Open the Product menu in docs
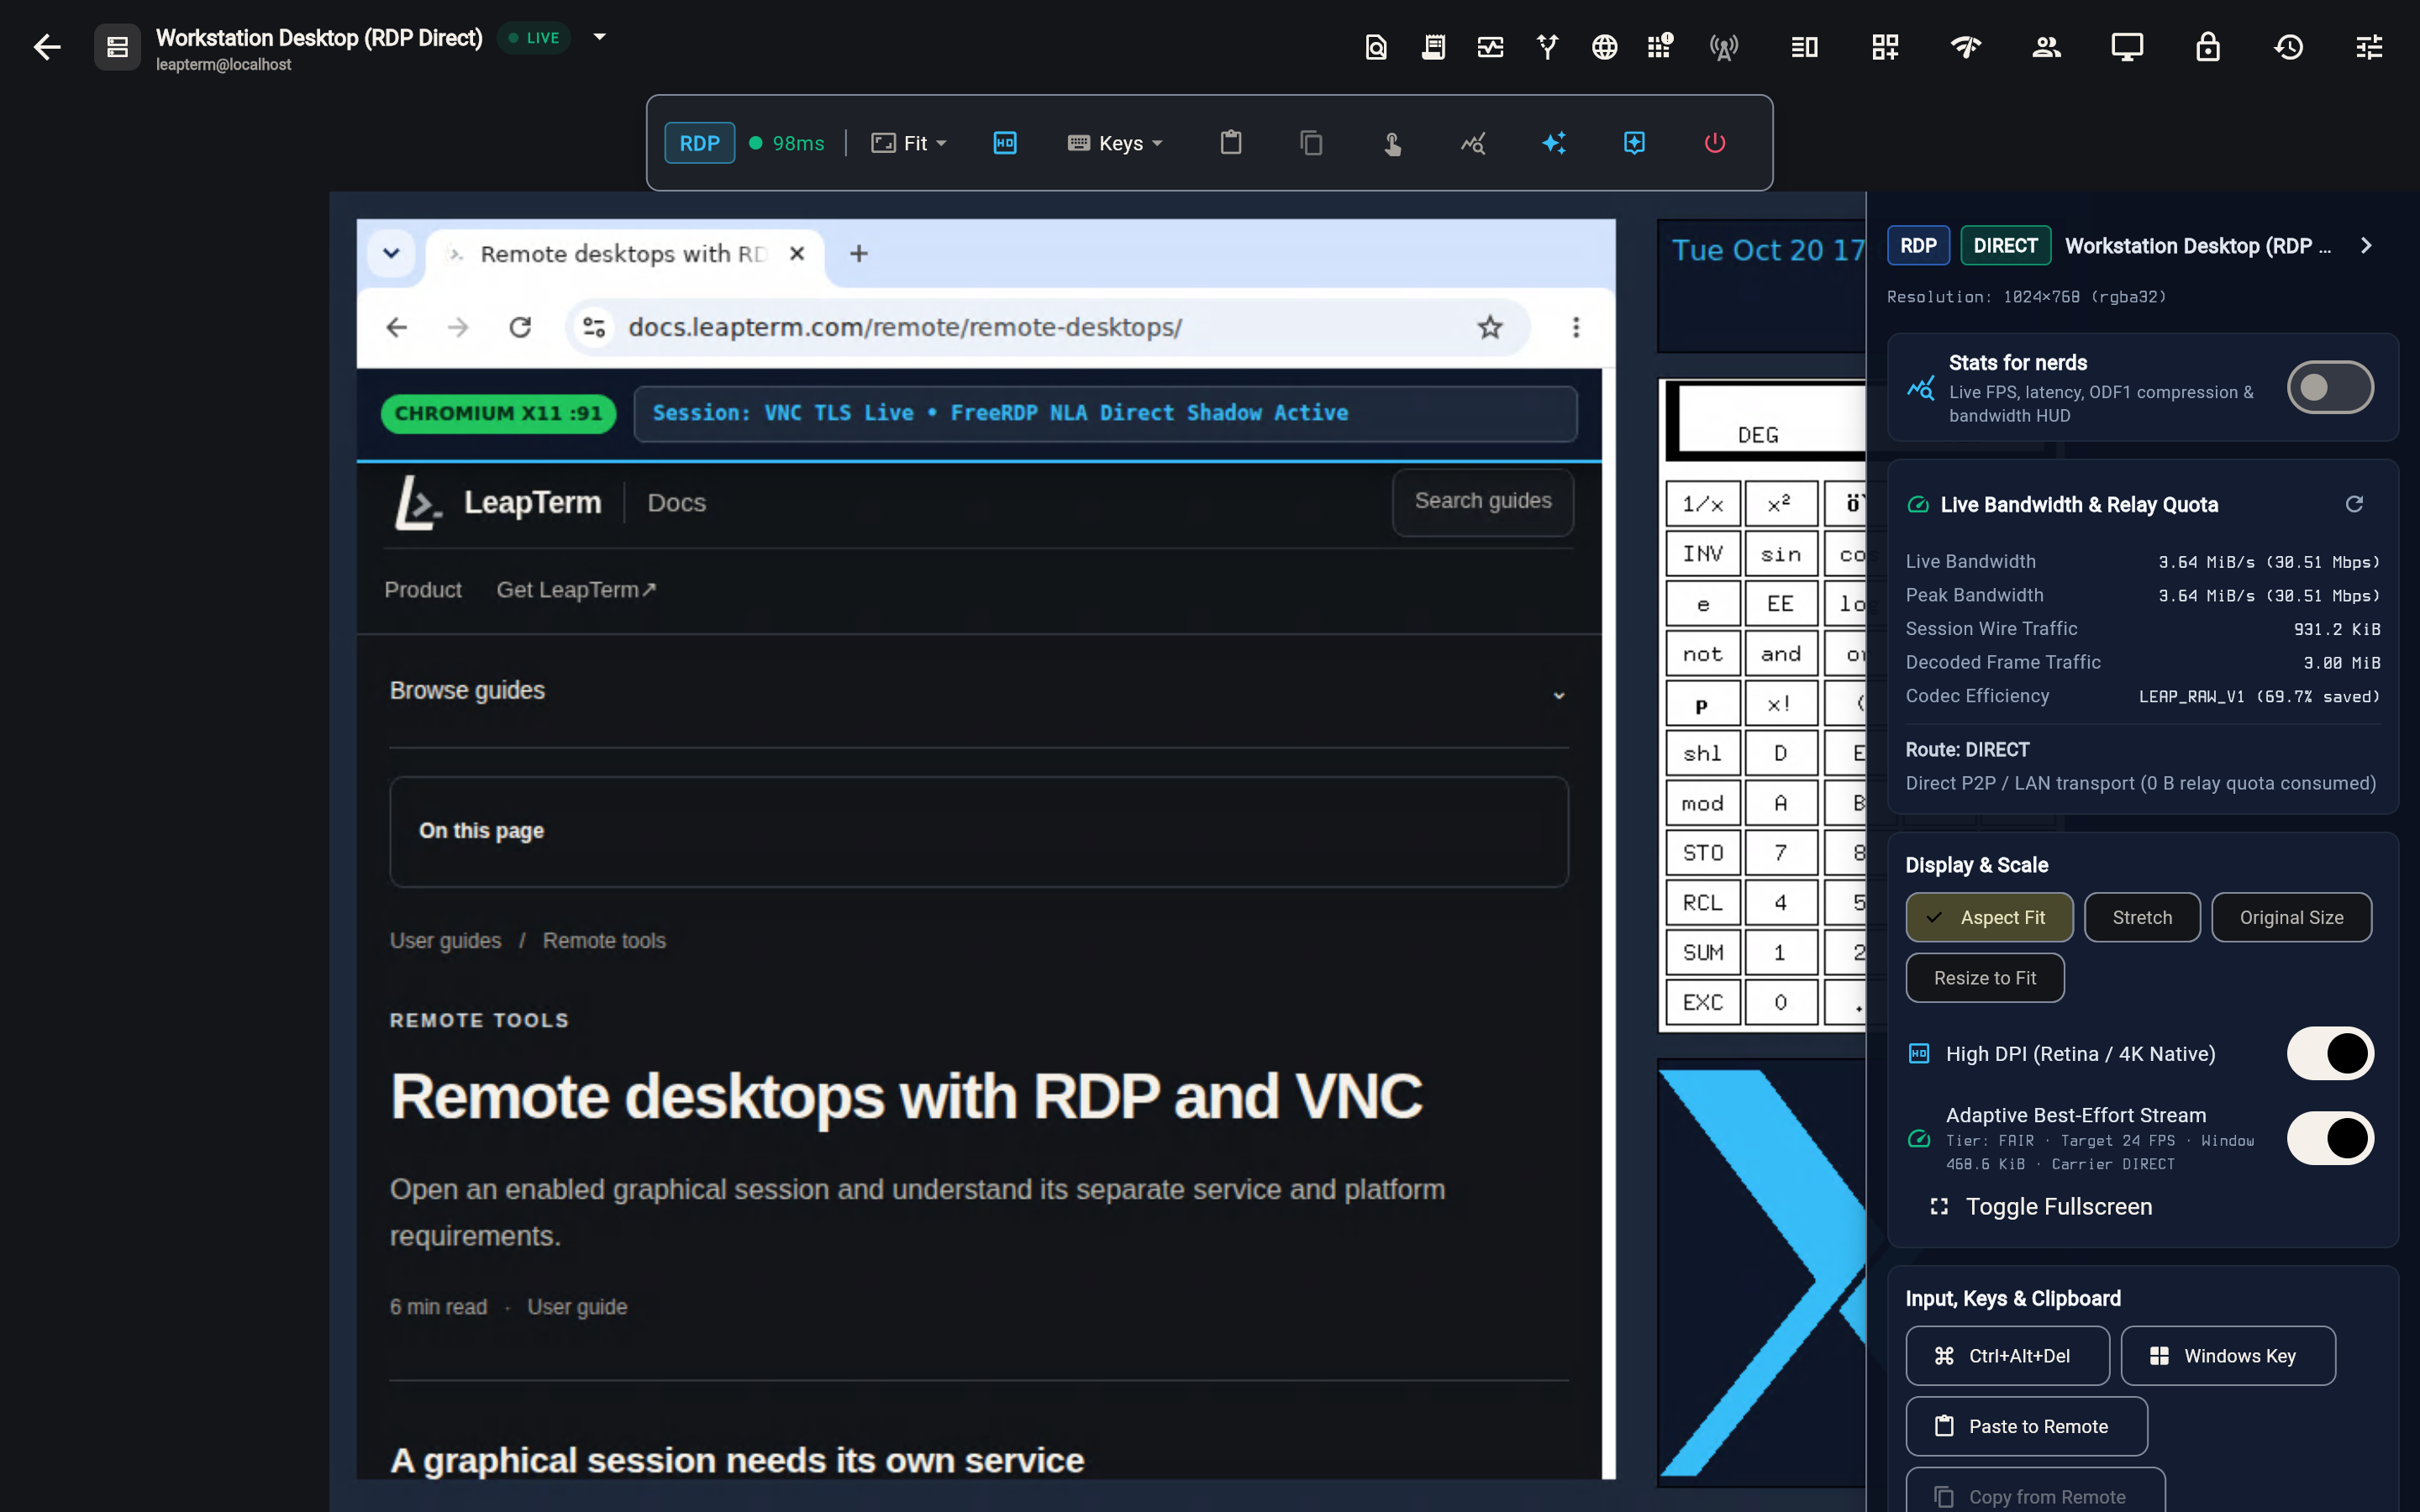Screen dimensions: 2420x1512 423,590
